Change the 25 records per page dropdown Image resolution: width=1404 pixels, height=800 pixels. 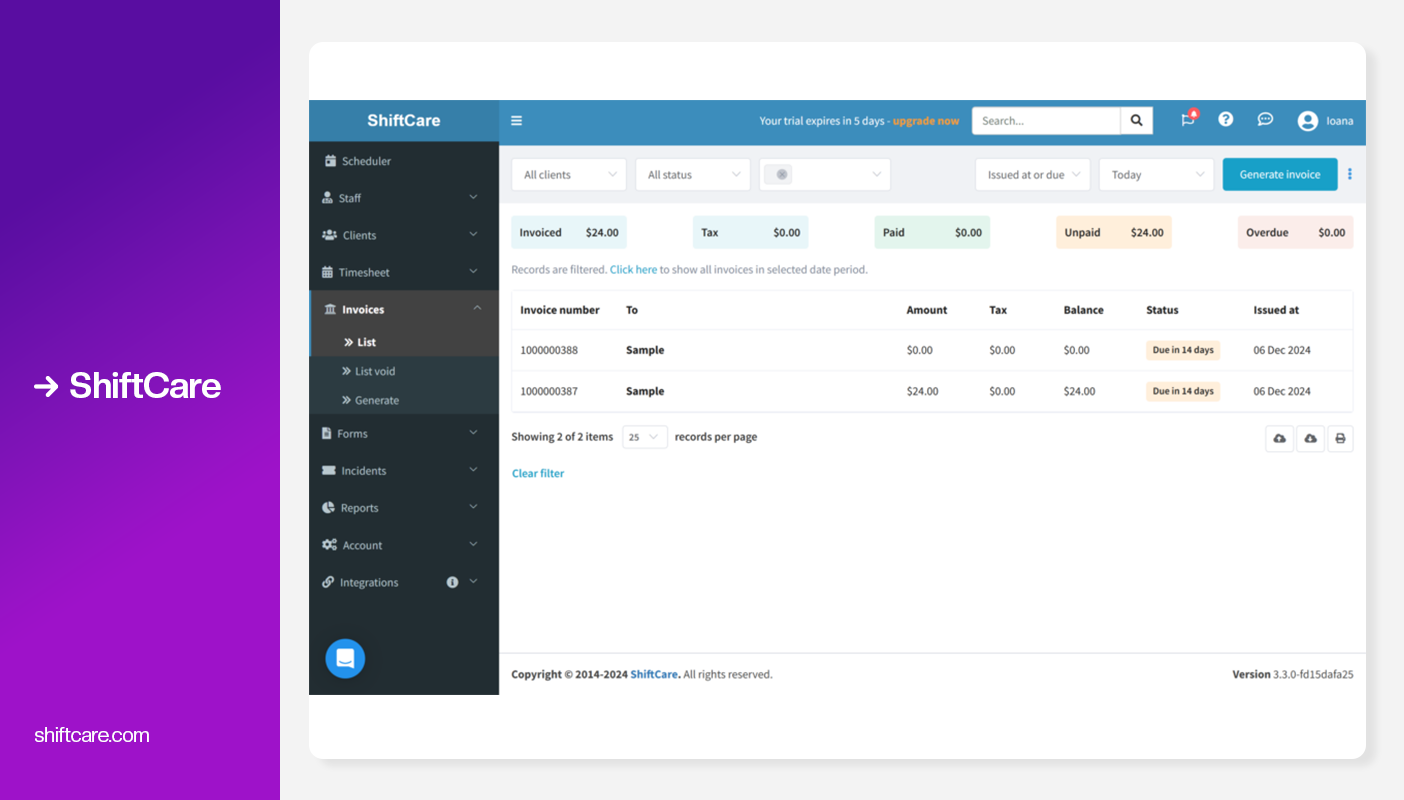pyautogui.click(x=645, y=437)
